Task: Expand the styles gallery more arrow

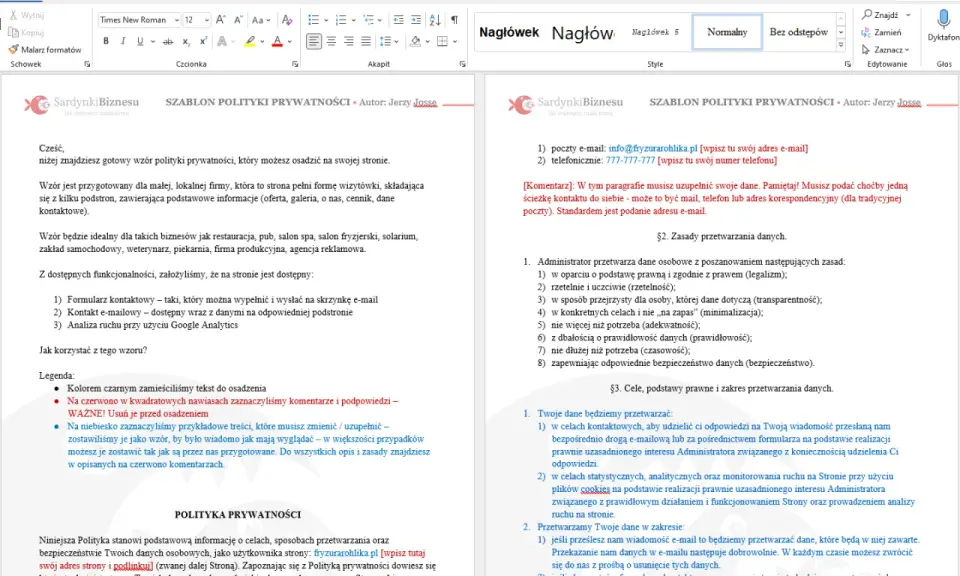Action: 841,45
